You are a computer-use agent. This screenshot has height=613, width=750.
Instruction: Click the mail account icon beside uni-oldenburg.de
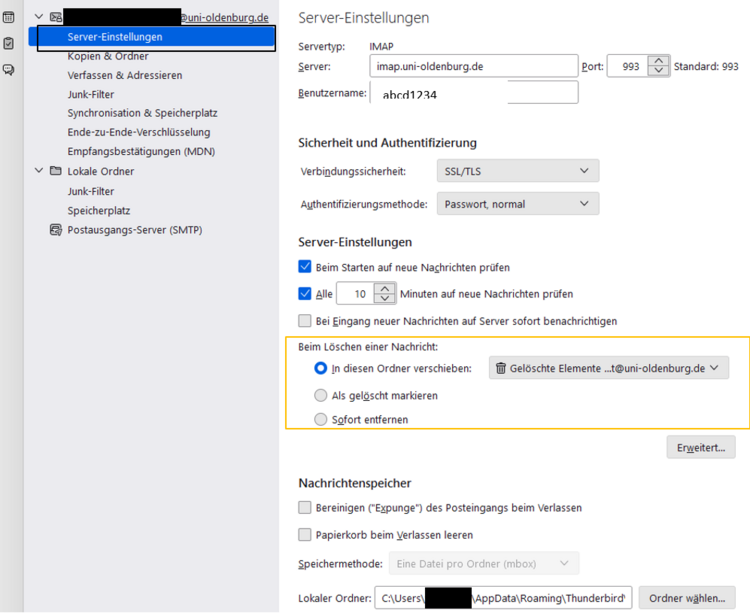tap(56, 17)
